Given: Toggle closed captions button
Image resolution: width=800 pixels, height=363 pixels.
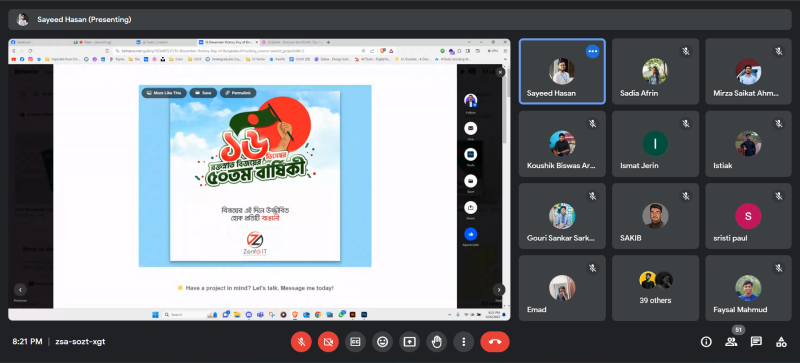Looking at the screenshot, I should [355, 342].
